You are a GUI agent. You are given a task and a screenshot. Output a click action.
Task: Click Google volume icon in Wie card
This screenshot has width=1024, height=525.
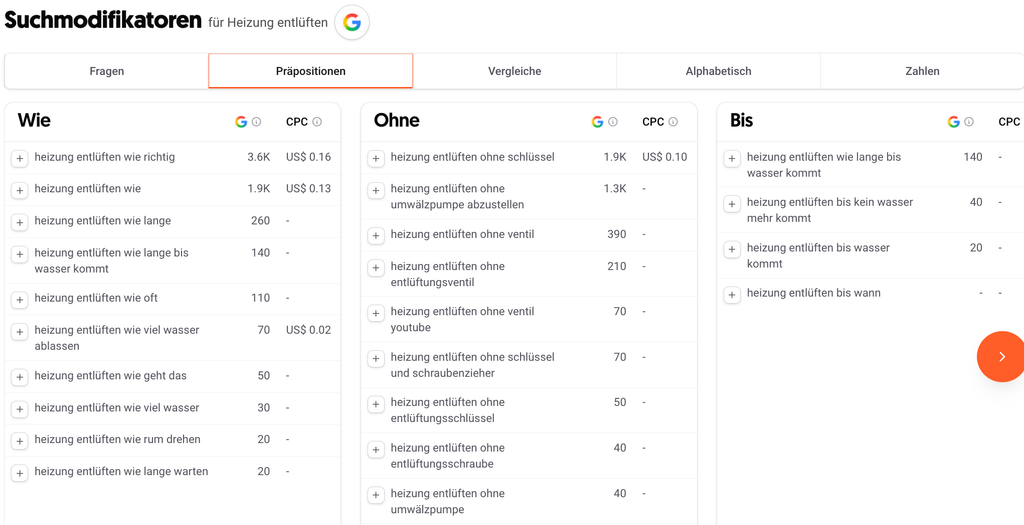241,121
